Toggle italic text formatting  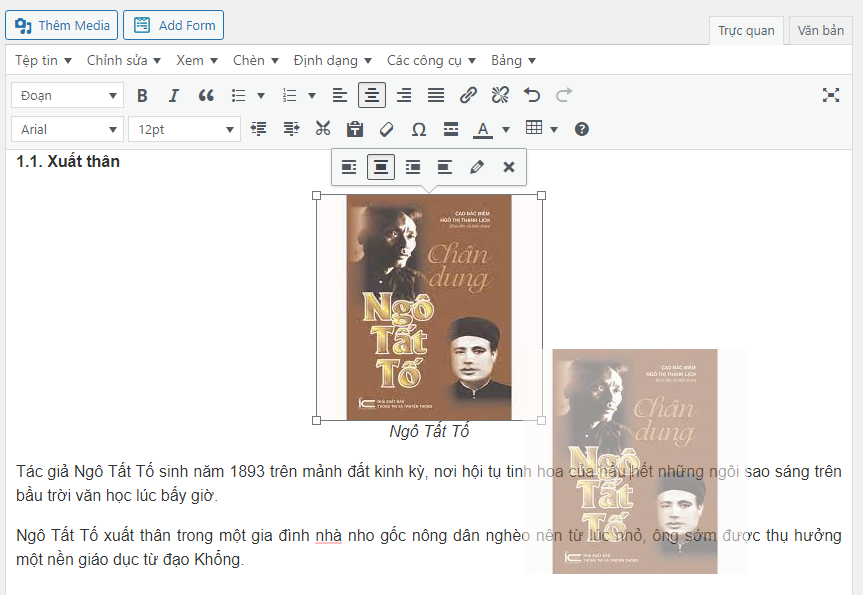click(x=173, y=95)
